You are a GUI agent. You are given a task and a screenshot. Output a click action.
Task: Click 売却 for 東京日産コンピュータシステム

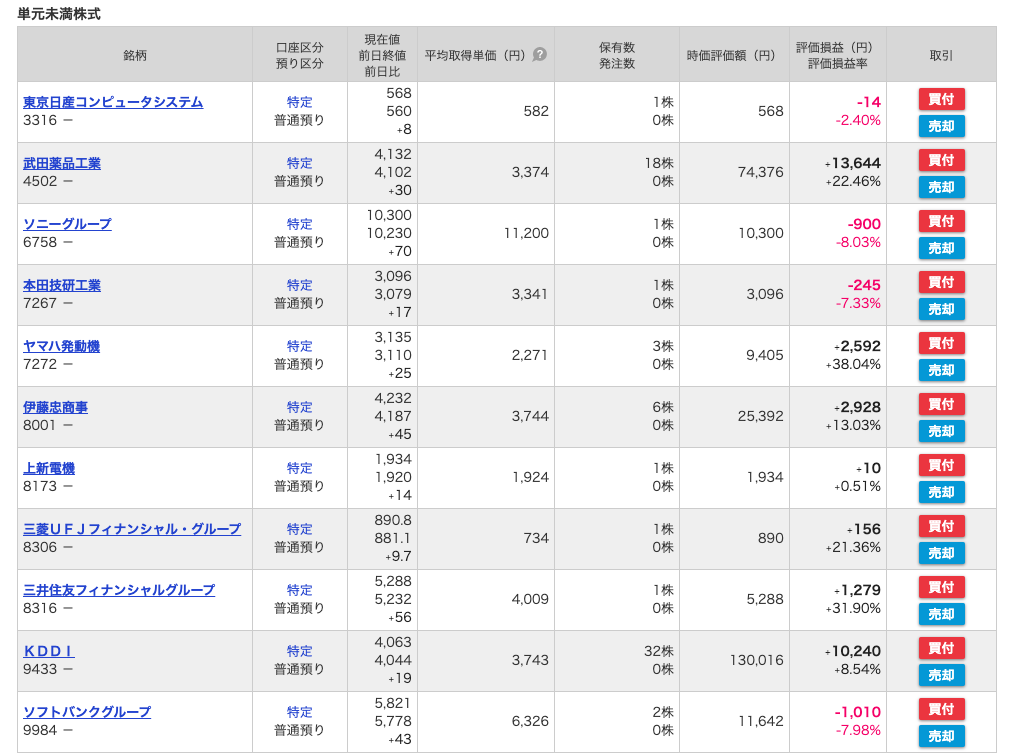(941, 126)
